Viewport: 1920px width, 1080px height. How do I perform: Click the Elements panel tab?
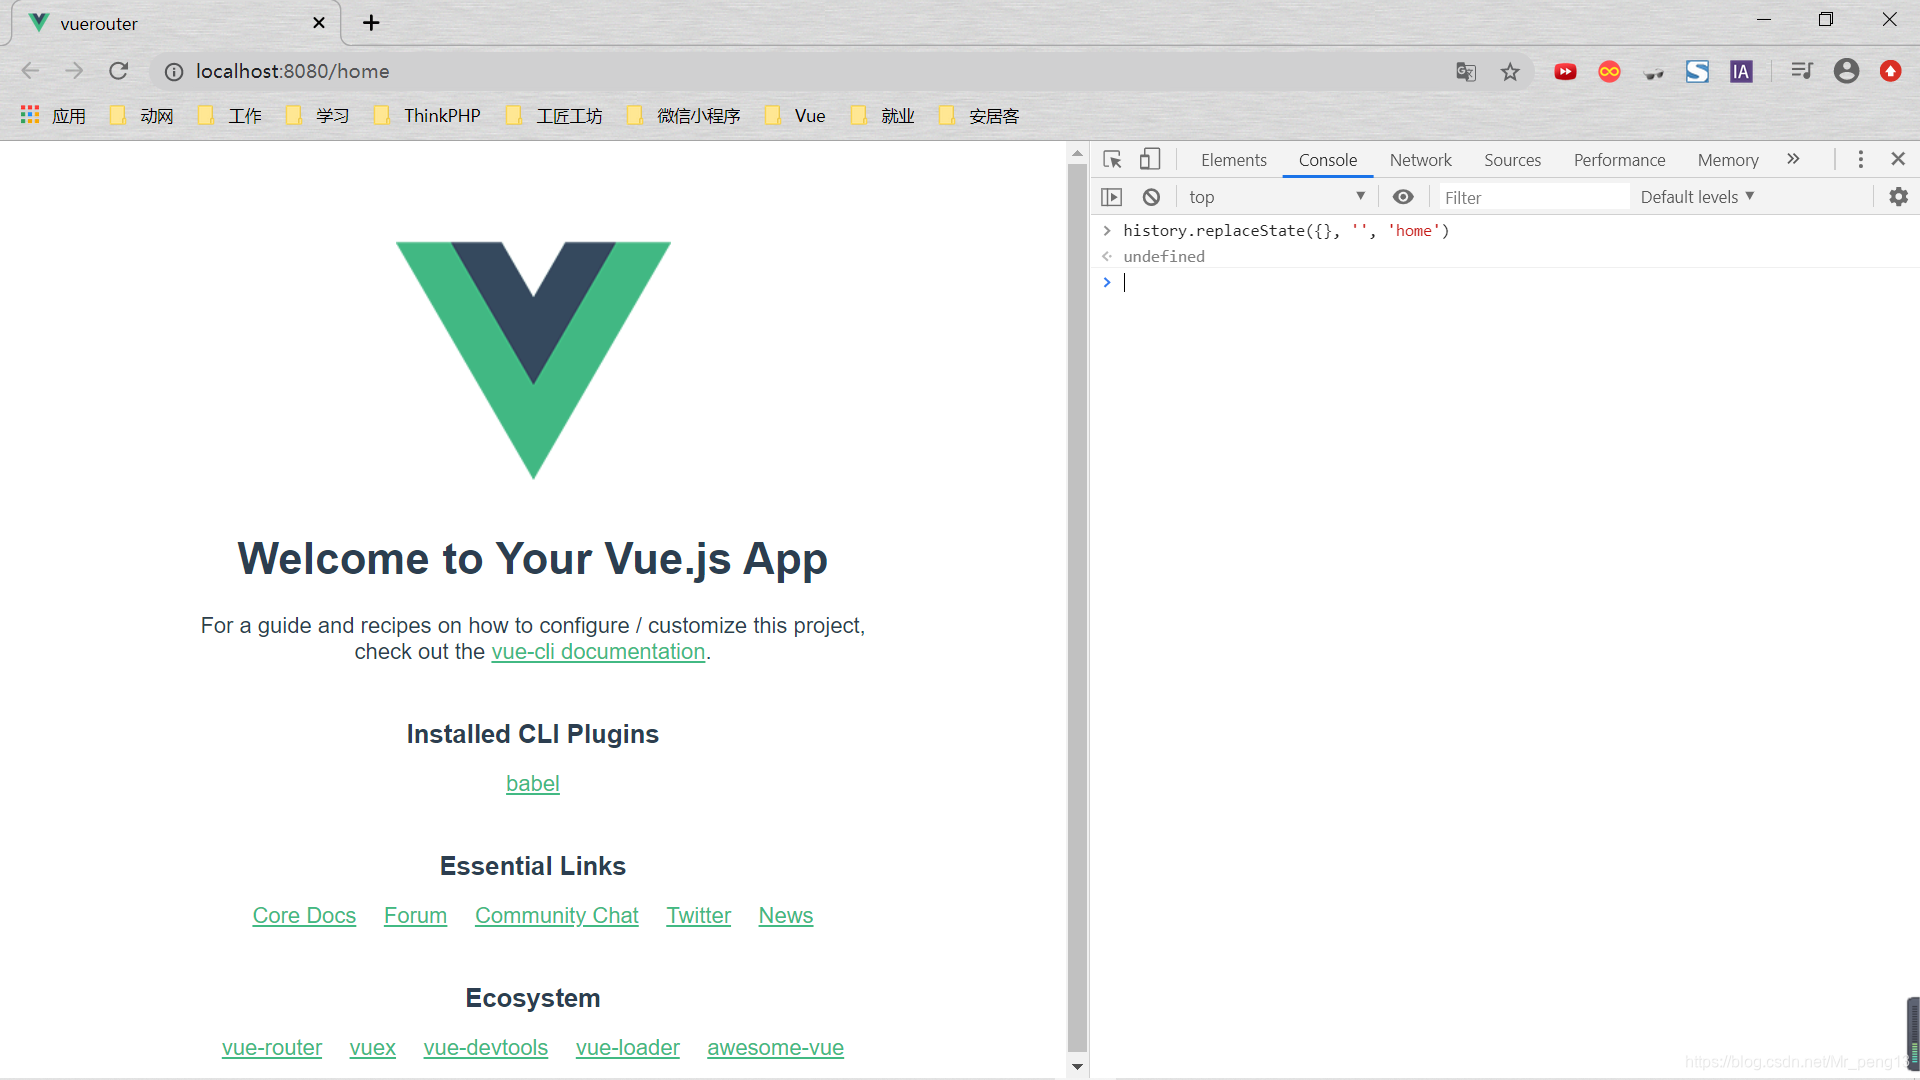tap(1233, 160)
